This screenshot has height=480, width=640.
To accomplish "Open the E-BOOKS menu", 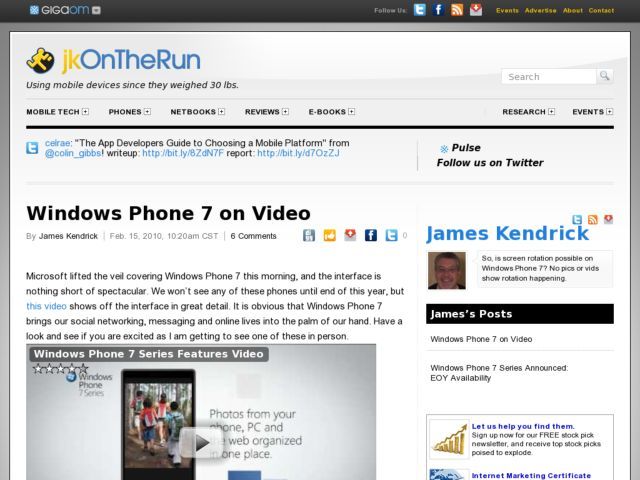I will pos(327,112).
